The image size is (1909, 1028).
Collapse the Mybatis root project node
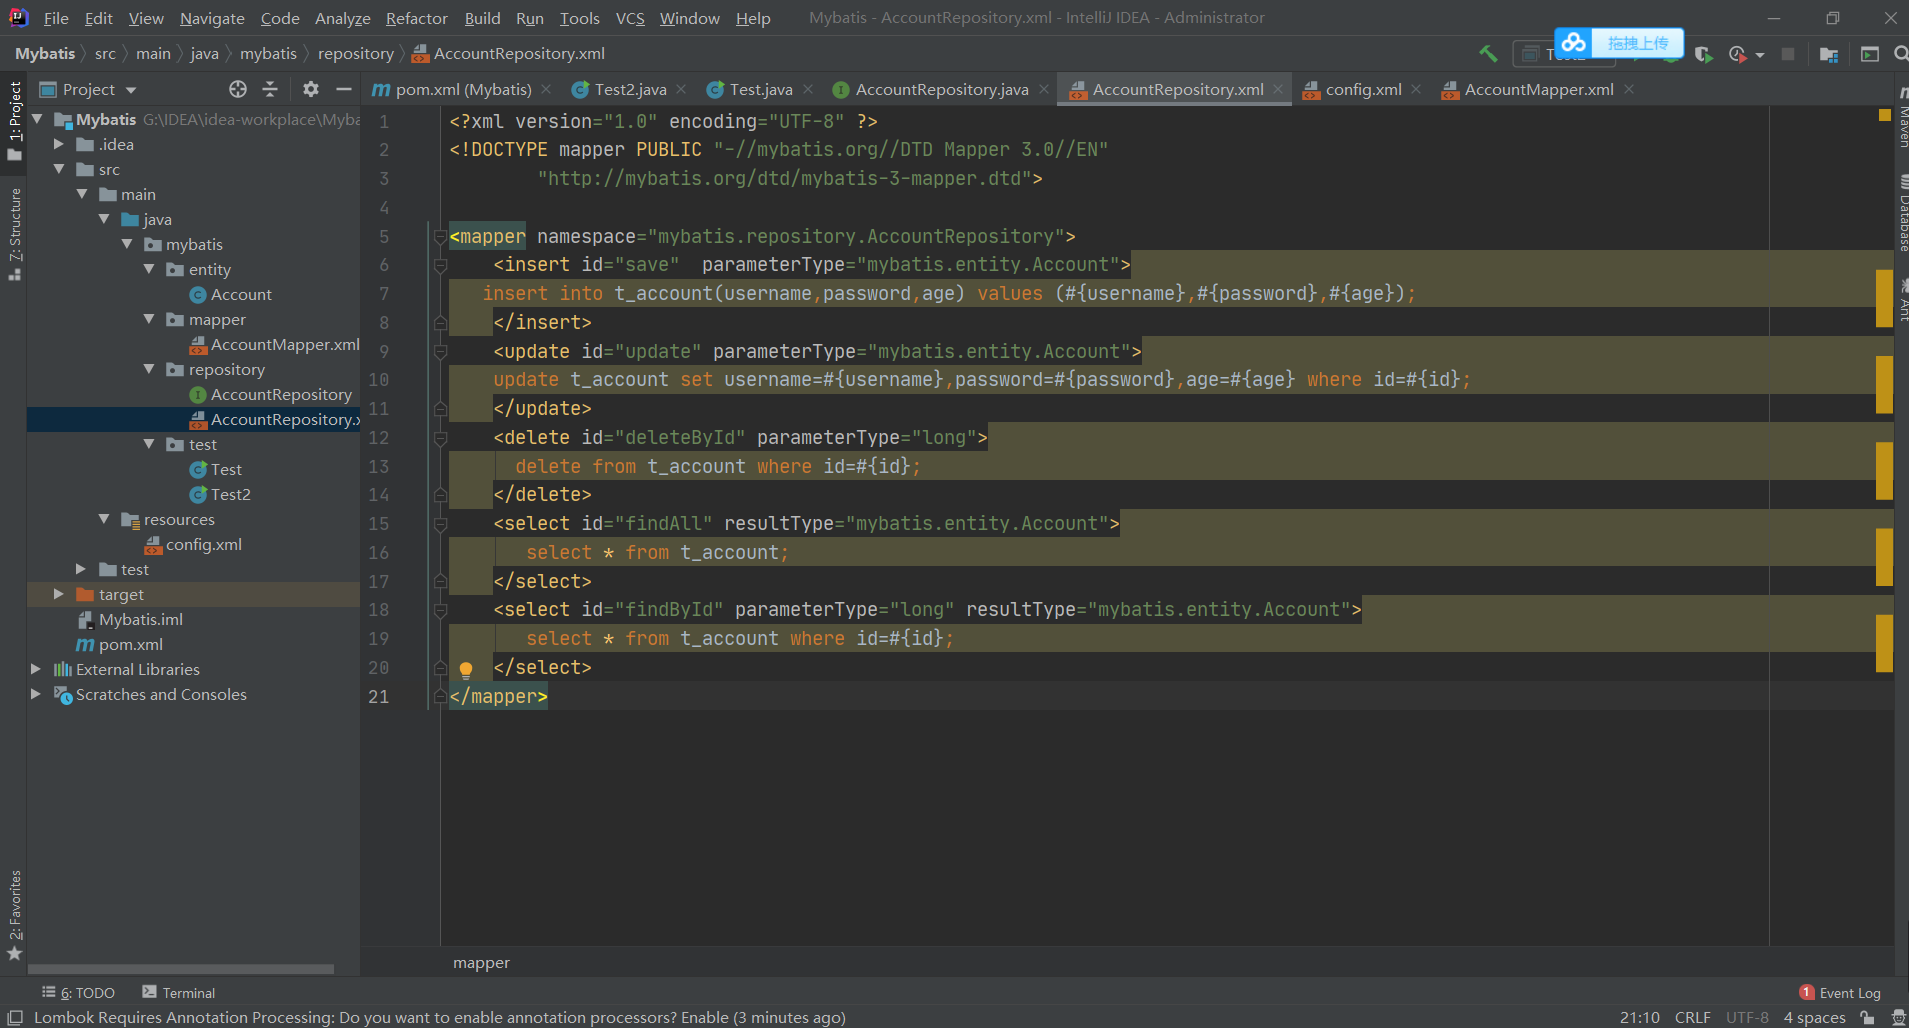[37, 119]
